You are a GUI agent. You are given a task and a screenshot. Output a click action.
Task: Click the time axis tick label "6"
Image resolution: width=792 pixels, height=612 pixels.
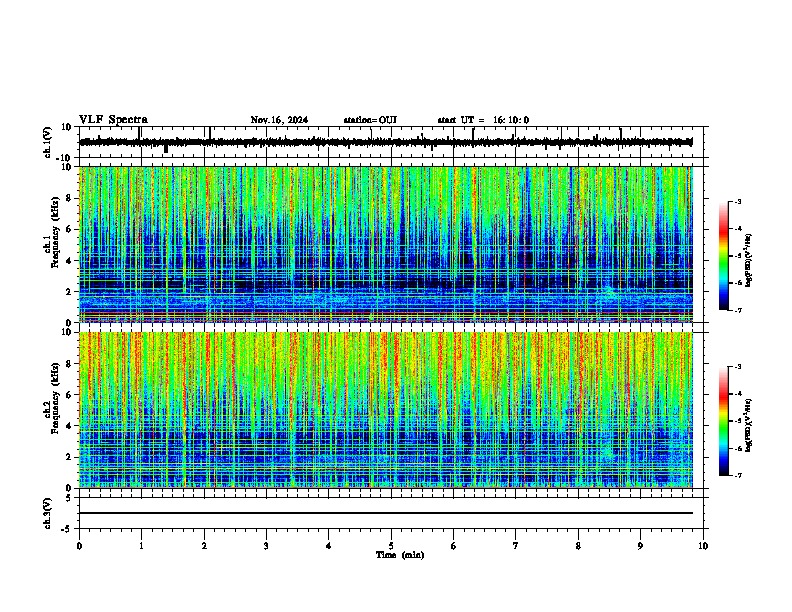(454, 546)
